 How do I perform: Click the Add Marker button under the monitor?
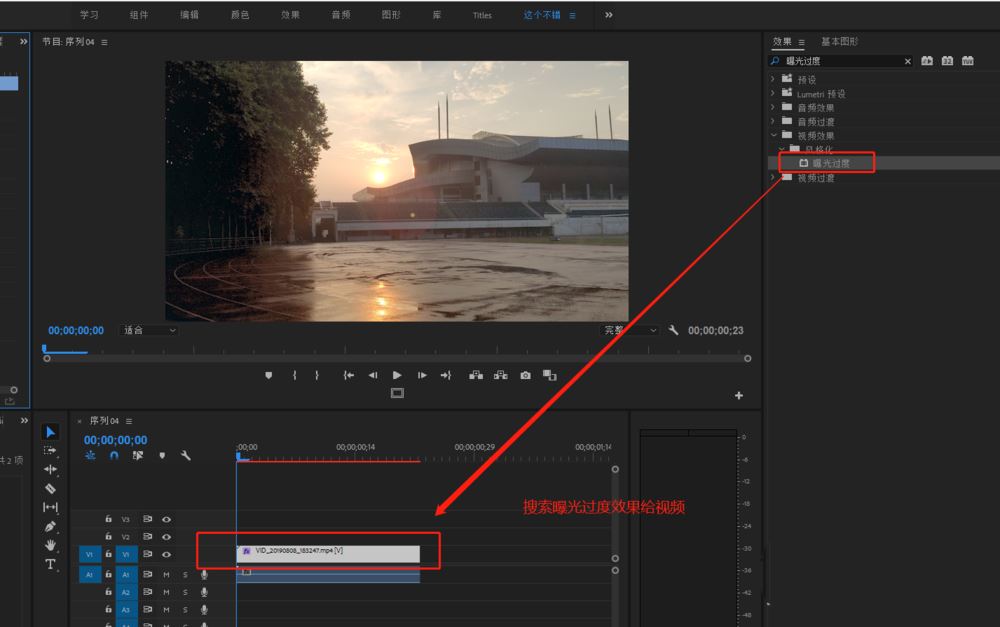pos(268,375)
